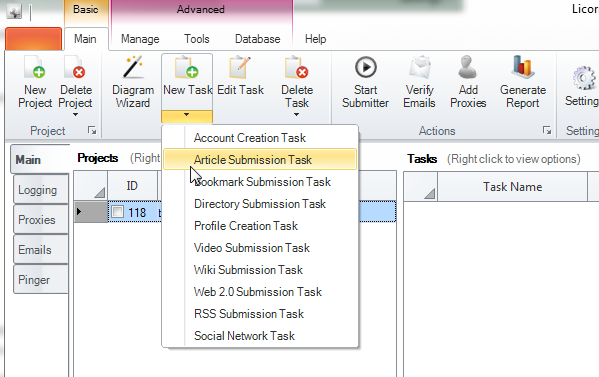Switch to the Logging side tab
This screenshot has width=599, height=377.
(40, 190)
